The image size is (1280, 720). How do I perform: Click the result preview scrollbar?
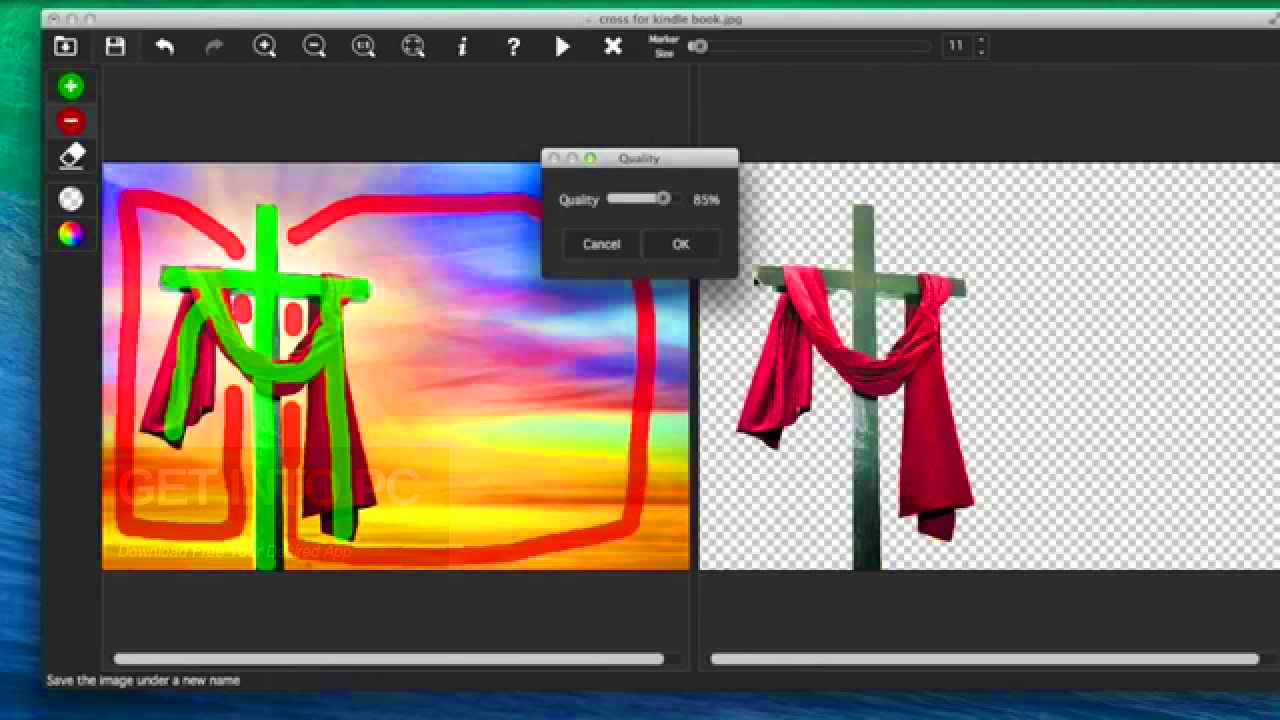coord(985,659)
